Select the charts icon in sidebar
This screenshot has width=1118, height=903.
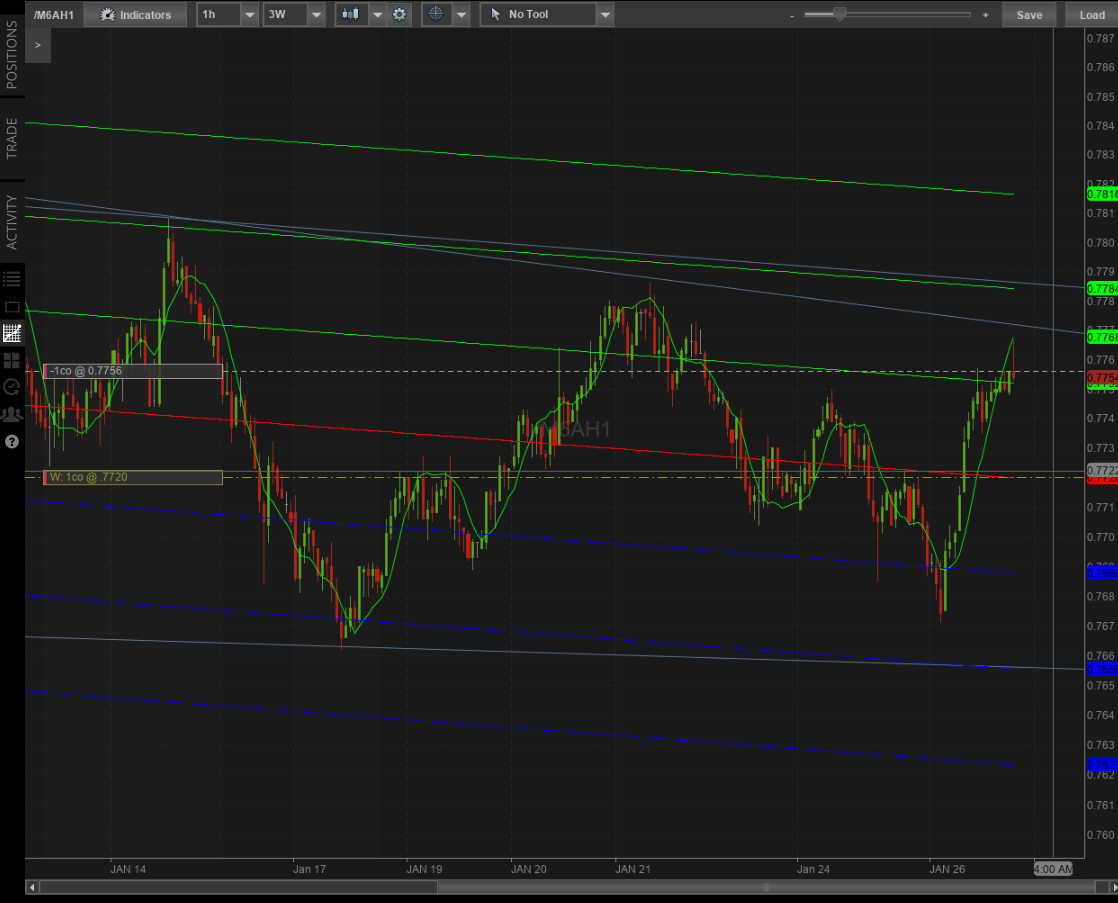point(12,333)
